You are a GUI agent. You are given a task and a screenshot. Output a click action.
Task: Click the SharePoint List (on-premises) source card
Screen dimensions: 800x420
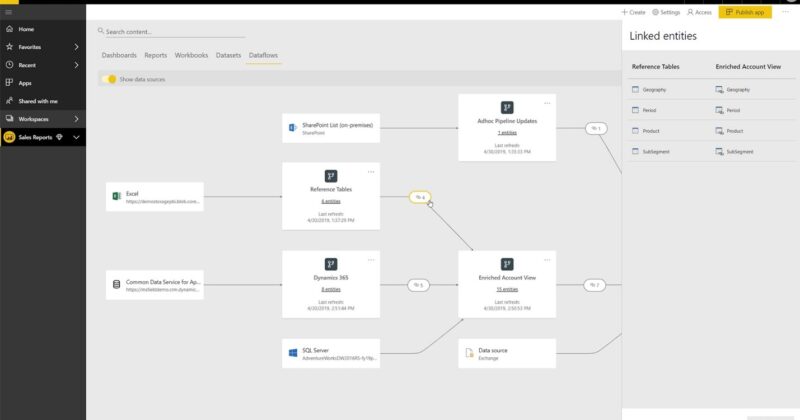331,128
